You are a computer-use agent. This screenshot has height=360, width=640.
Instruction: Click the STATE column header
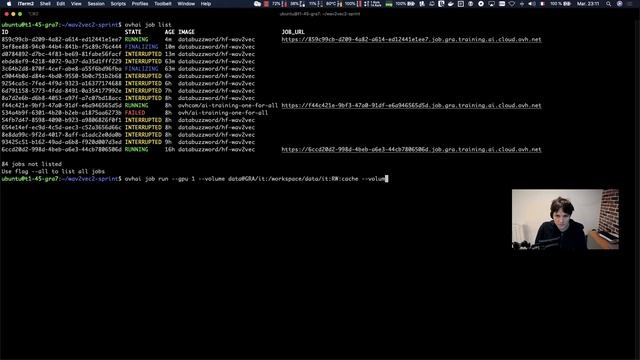[x=133, y=32]
